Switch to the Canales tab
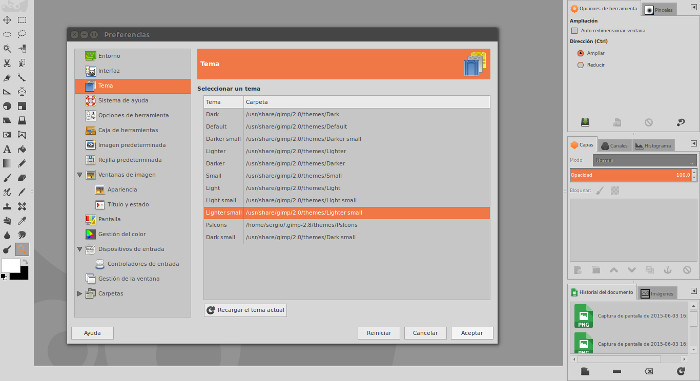 [614, 146]
